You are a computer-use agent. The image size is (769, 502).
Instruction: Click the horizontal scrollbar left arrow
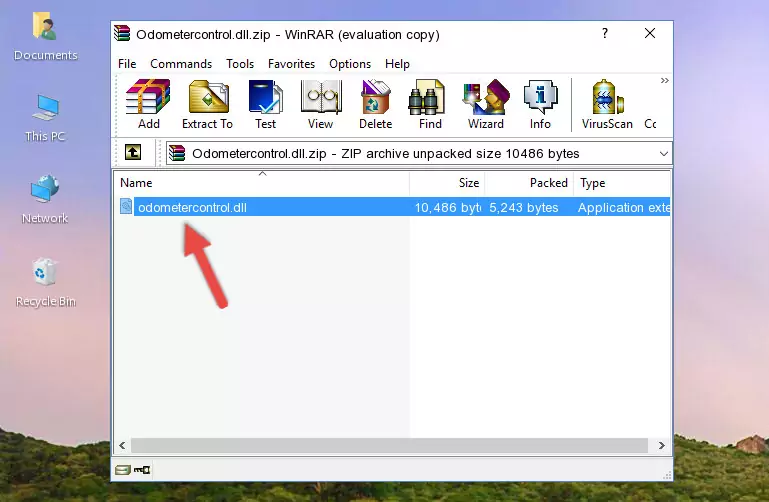click(x=122, y=446)
